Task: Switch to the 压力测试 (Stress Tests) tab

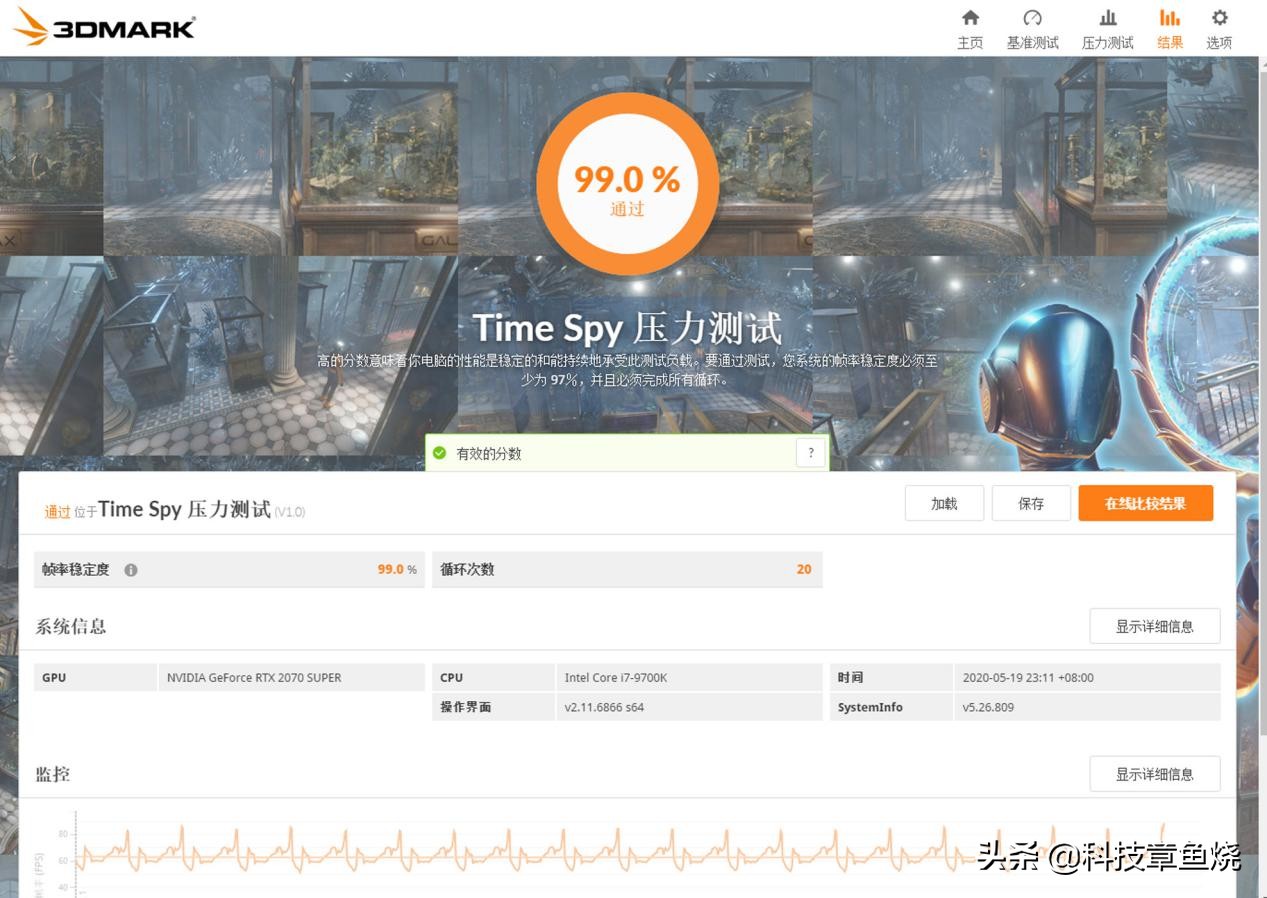Action: tap(1106, 27)
